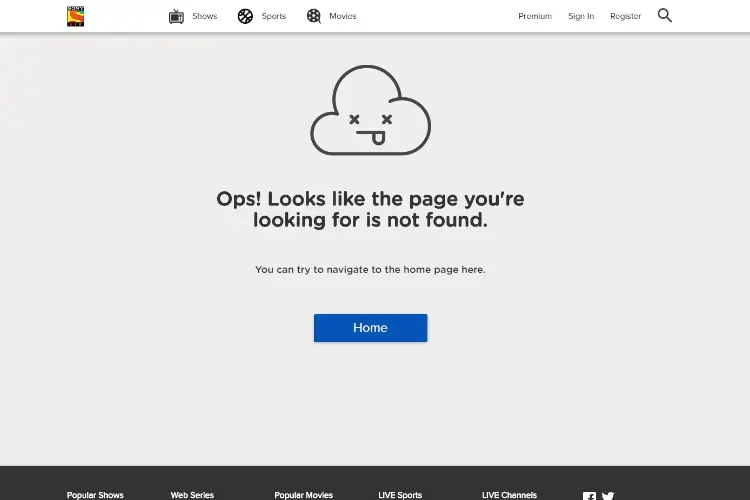Open the Movies menu item
The width and height of the screenshot is (750, 500).
pos(343,16)
